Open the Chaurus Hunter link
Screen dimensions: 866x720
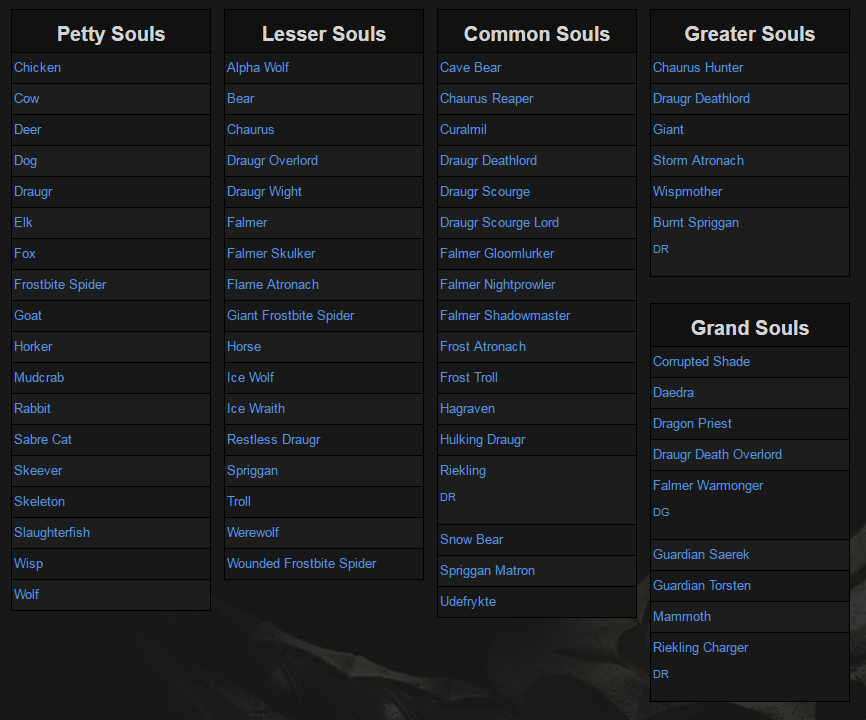(x=698, y=68)
